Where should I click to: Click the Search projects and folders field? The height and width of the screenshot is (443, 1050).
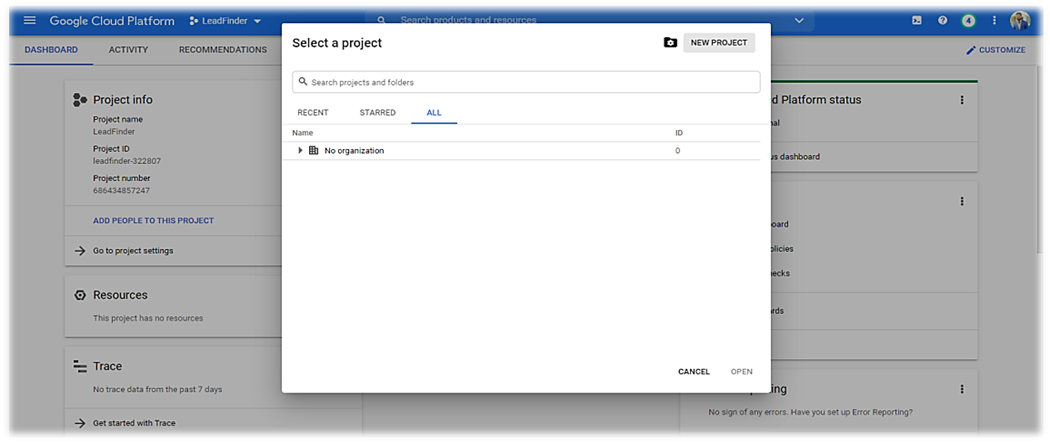526,82
